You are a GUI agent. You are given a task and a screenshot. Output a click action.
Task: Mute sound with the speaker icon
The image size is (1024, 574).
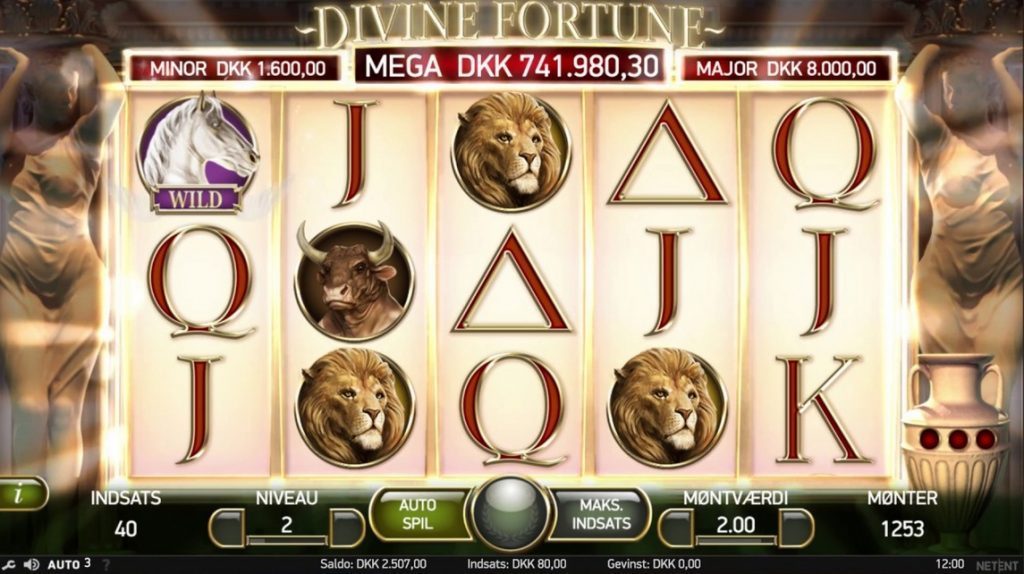pos(31,565)
